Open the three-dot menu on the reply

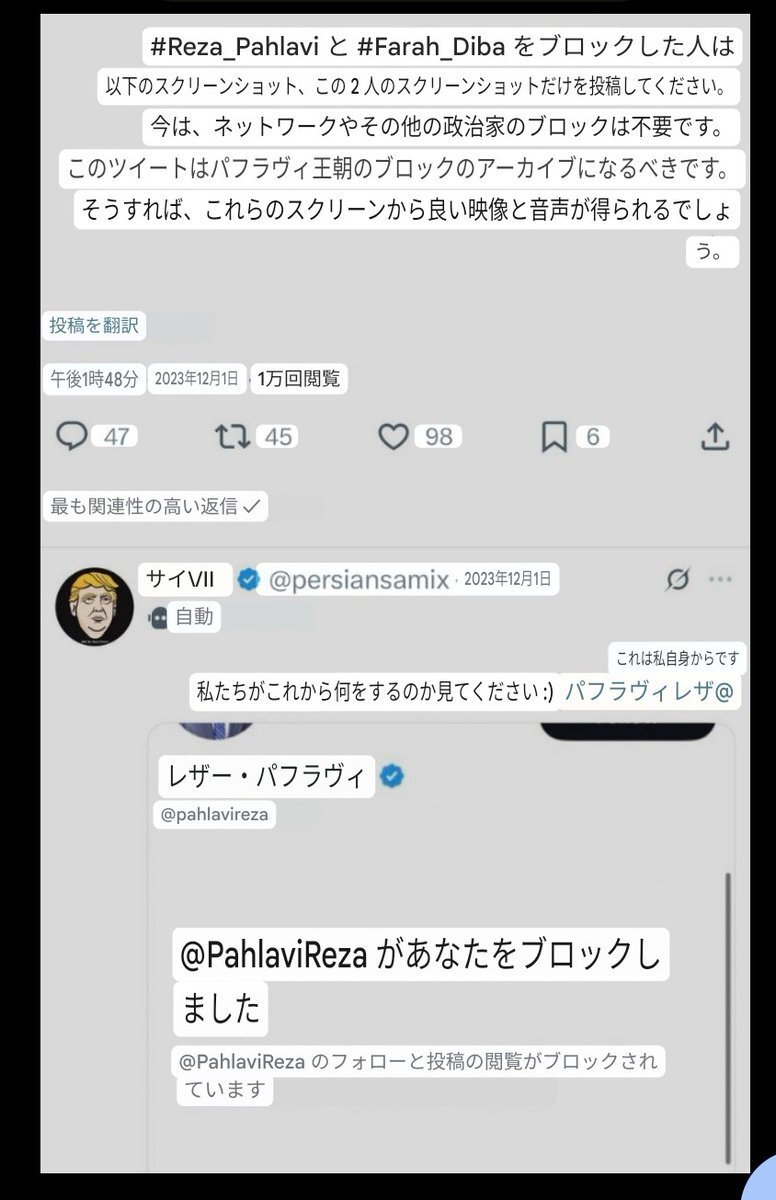[x=720, y=579]
